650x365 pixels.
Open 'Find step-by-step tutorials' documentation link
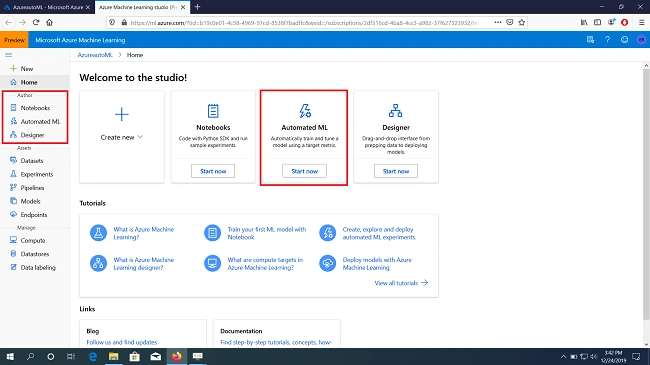(x=276, y=342)
